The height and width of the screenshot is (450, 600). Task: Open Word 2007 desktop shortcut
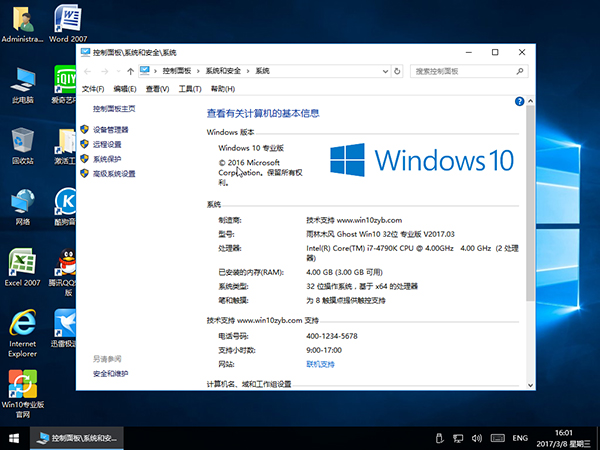69,22
